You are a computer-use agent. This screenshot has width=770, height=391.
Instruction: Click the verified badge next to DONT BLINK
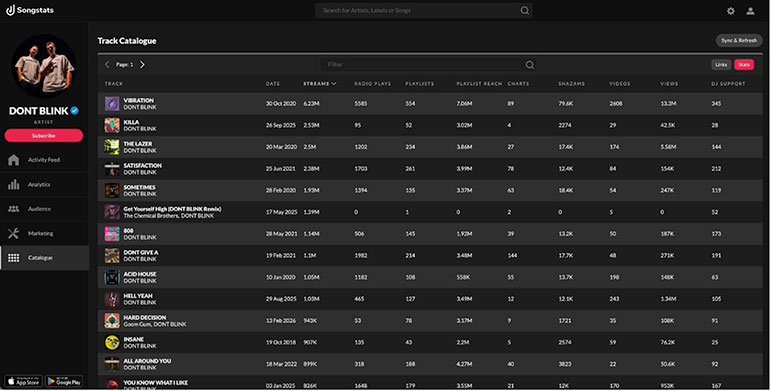pyautogui.click(x=75, y=111)
